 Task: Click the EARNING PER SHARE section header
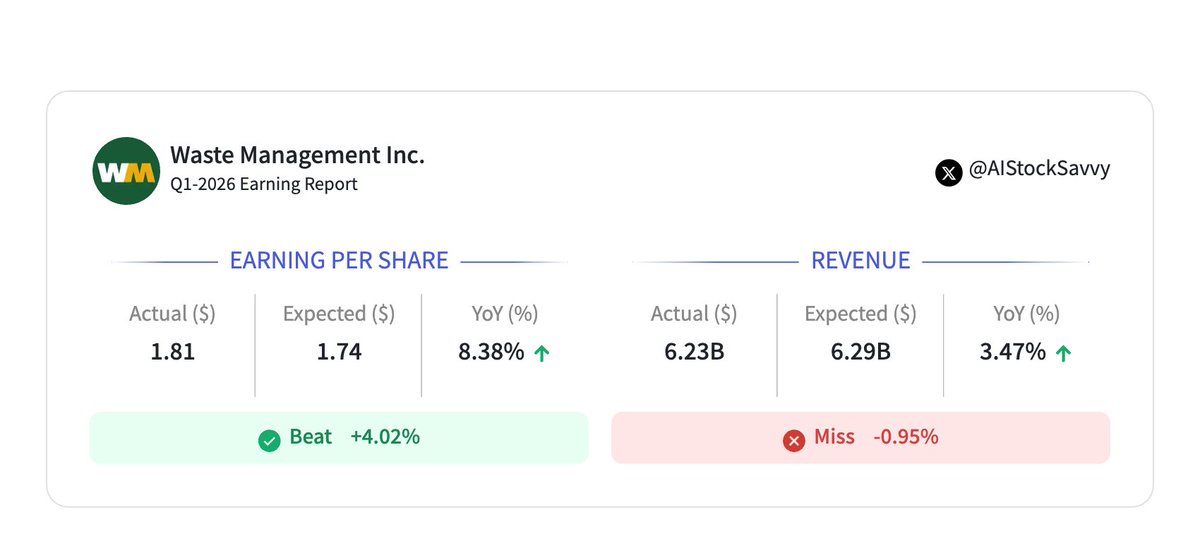339,261
